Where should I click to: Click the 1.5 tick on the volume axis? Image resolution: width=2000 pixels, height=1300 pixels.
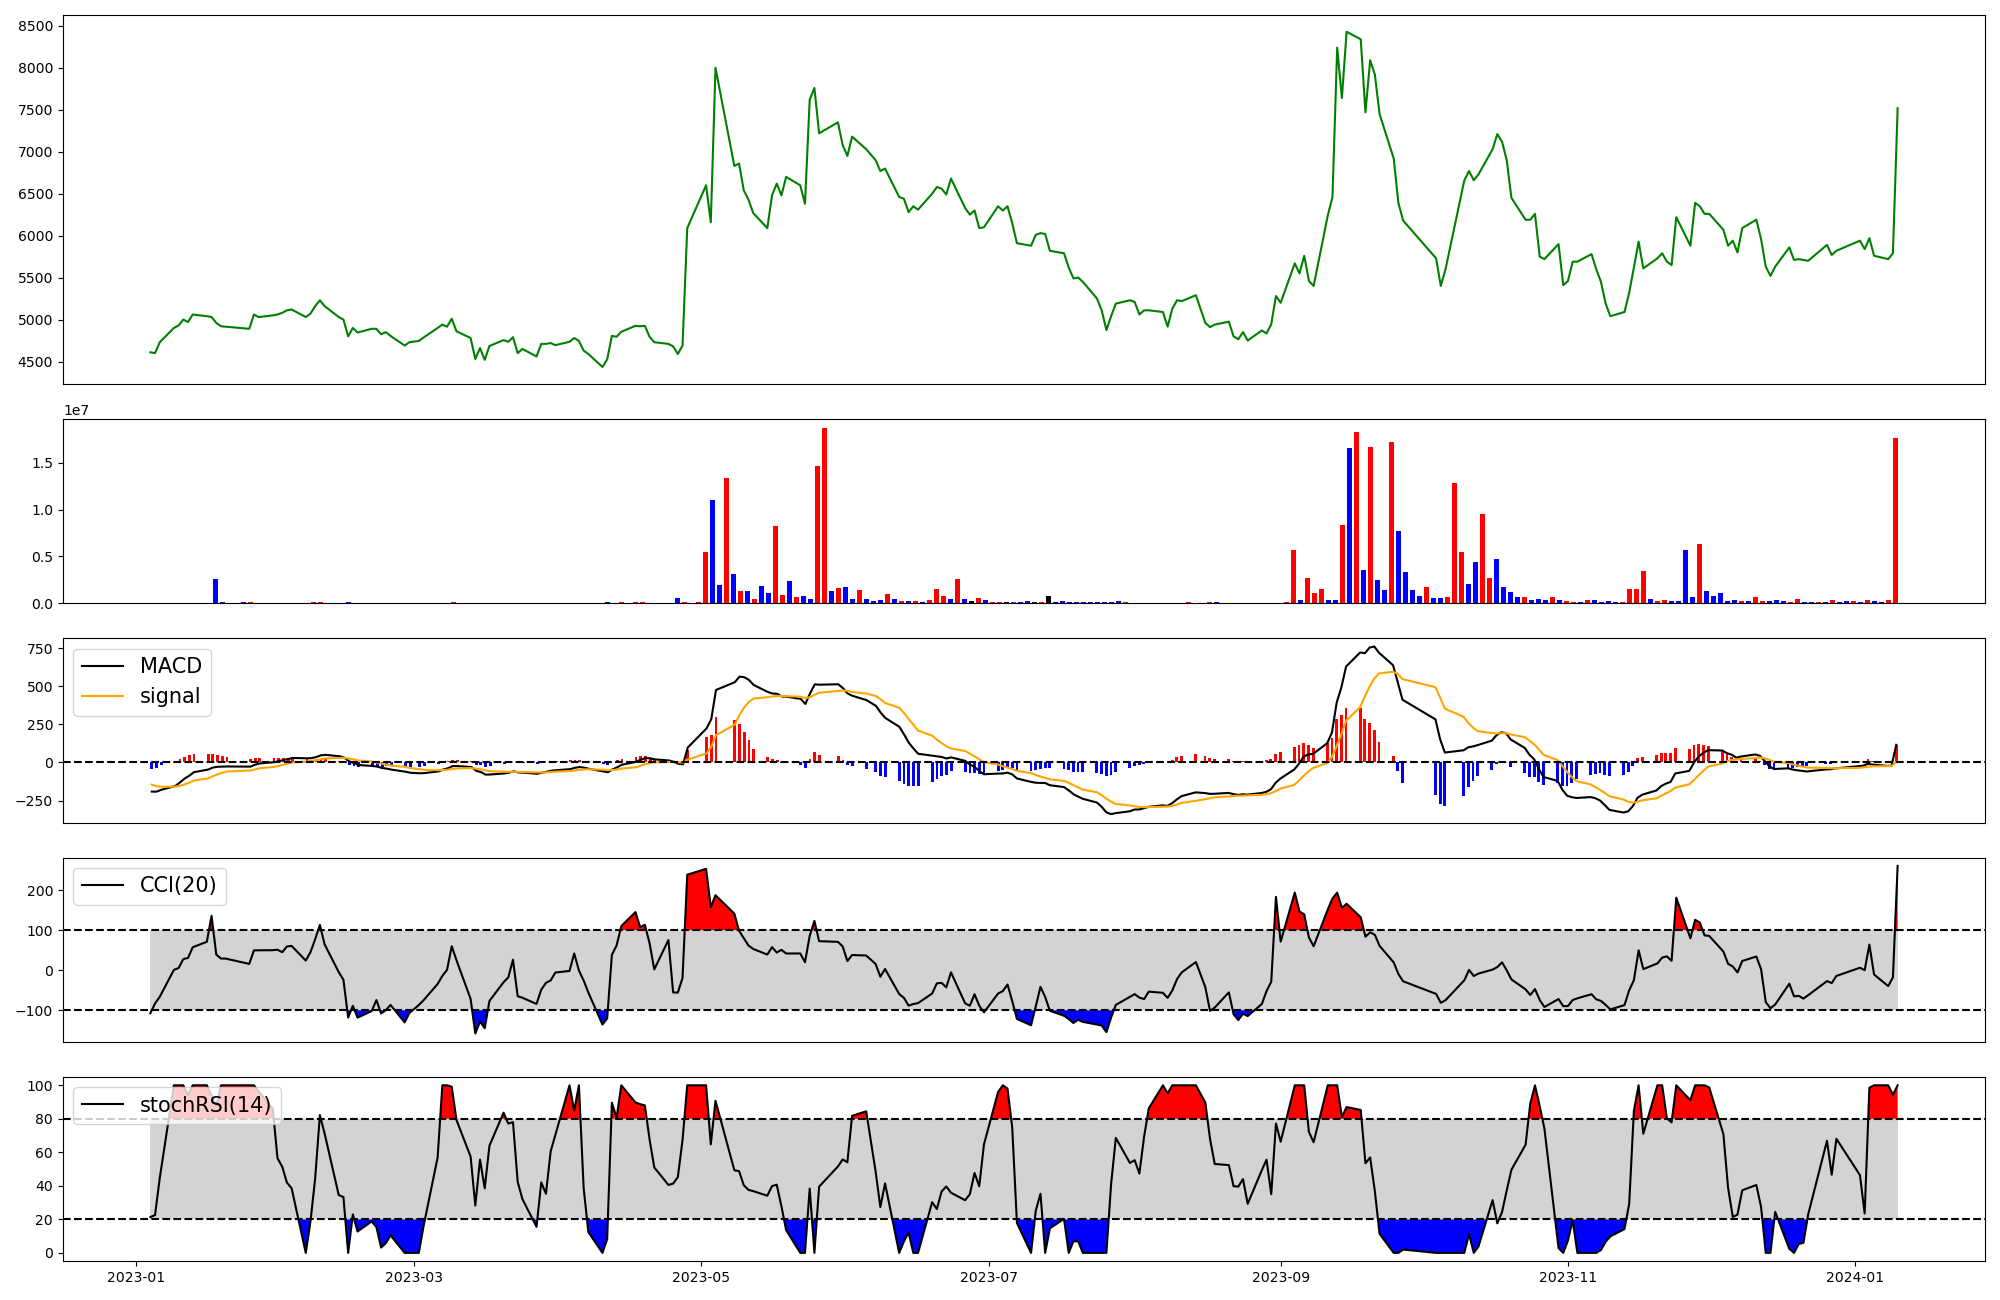[x=44, y=464]
